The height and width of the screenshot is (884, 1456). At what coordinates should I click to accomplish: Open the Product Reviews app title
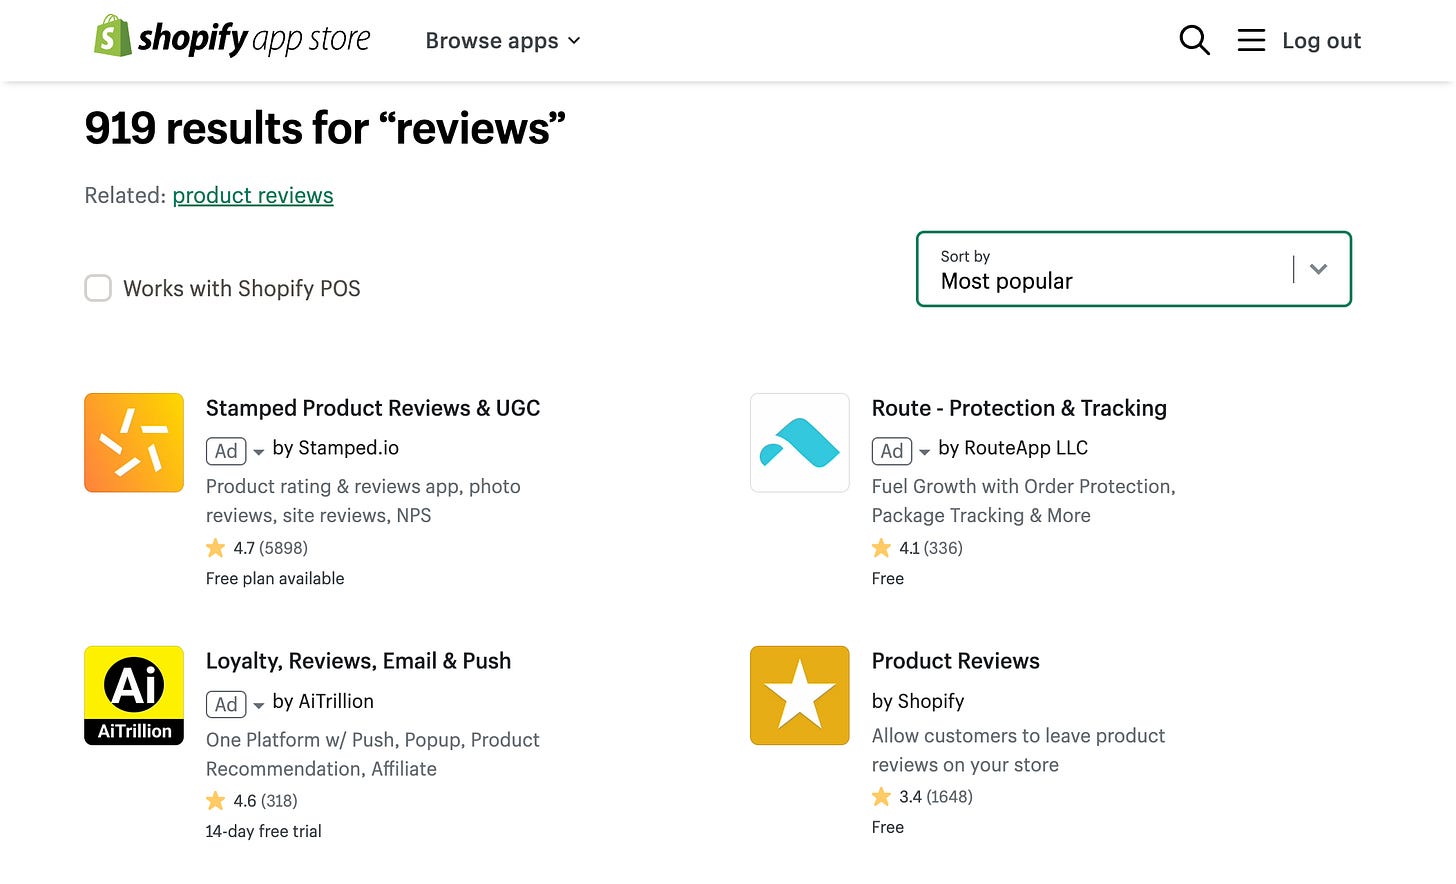click(x=955, y=661)
